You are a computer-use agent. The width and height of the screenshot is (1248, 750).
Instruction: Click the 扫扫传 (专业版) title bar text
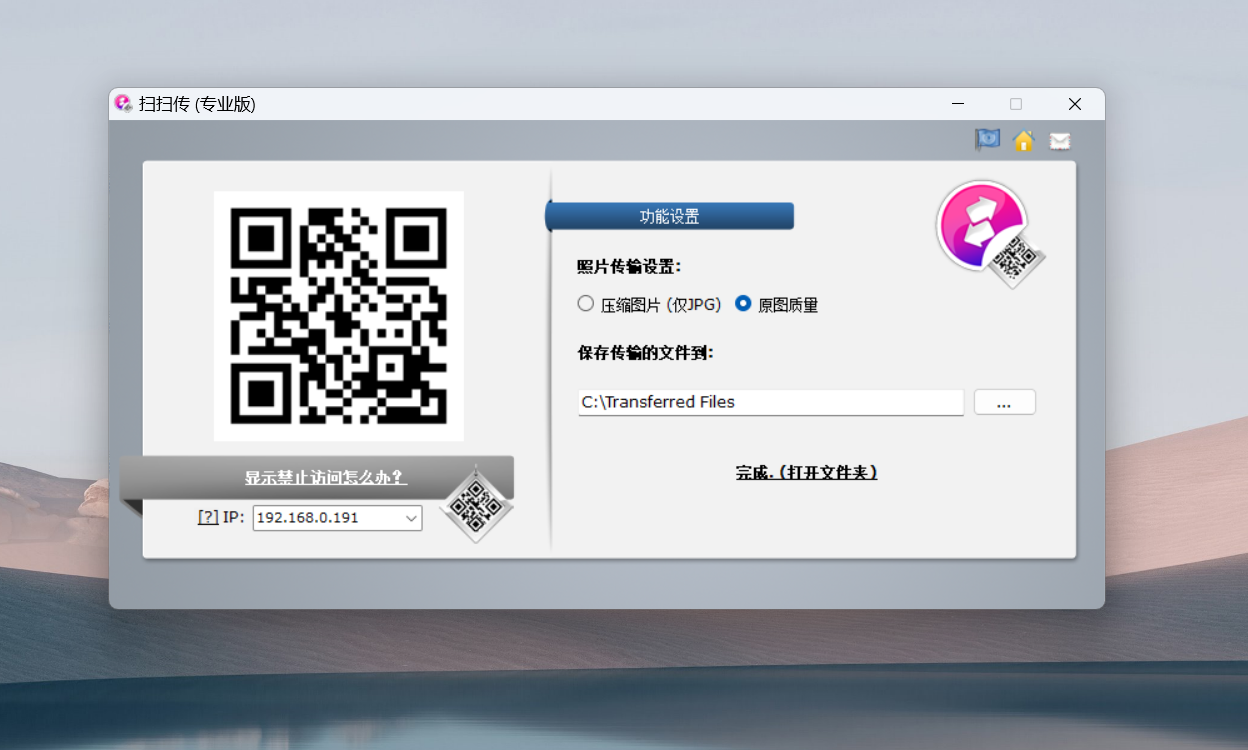point(197,104)
